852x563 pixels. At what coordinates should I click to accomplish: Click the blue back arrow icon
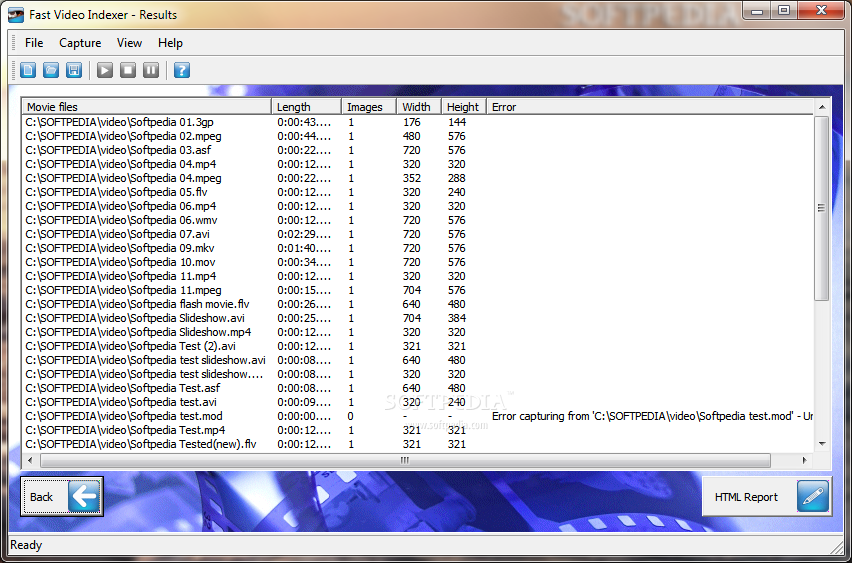[84, 496]
